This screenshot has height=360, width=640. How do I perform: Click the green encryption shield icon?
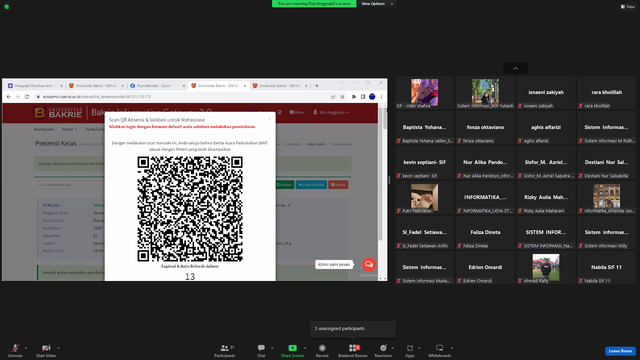coord(7,7)
